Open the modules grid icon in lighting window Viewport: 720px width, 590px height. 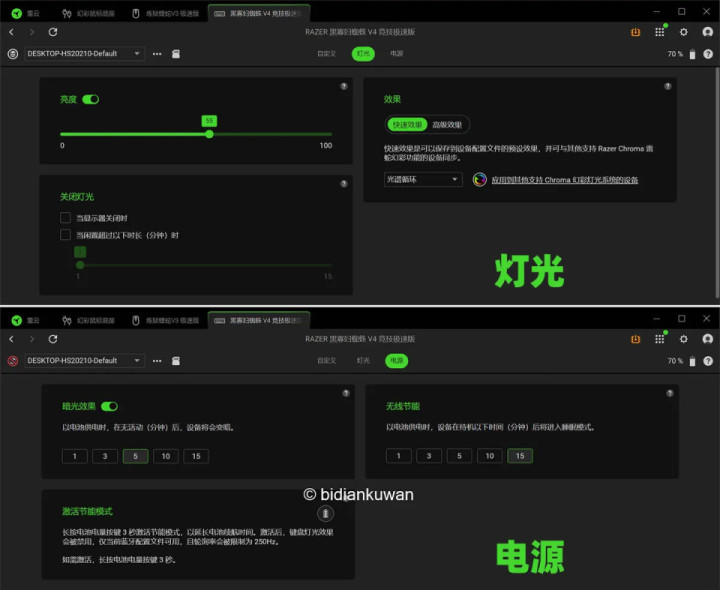coord(659,32)
